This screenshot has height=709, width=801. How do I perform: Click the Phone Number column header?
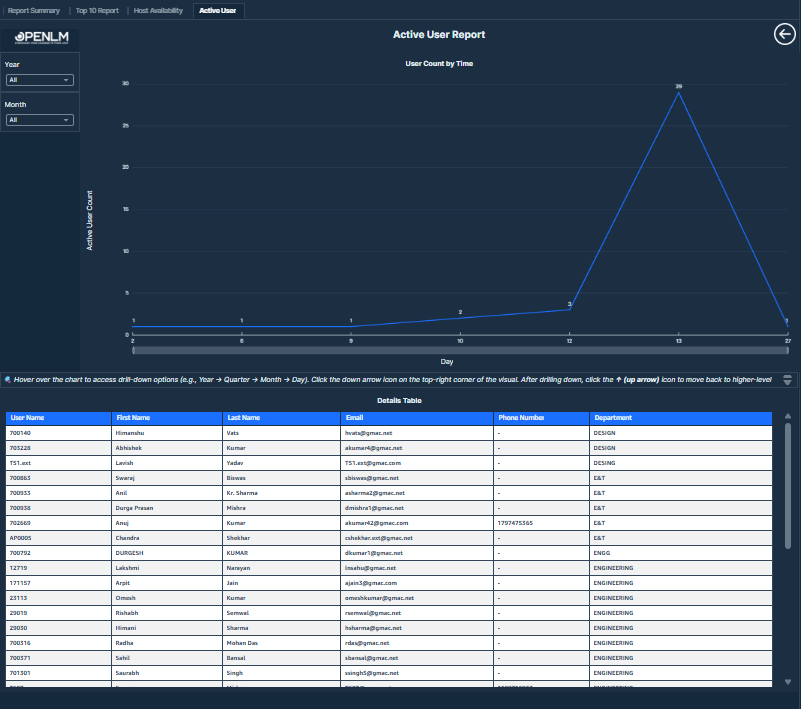(x=521, y=418)
